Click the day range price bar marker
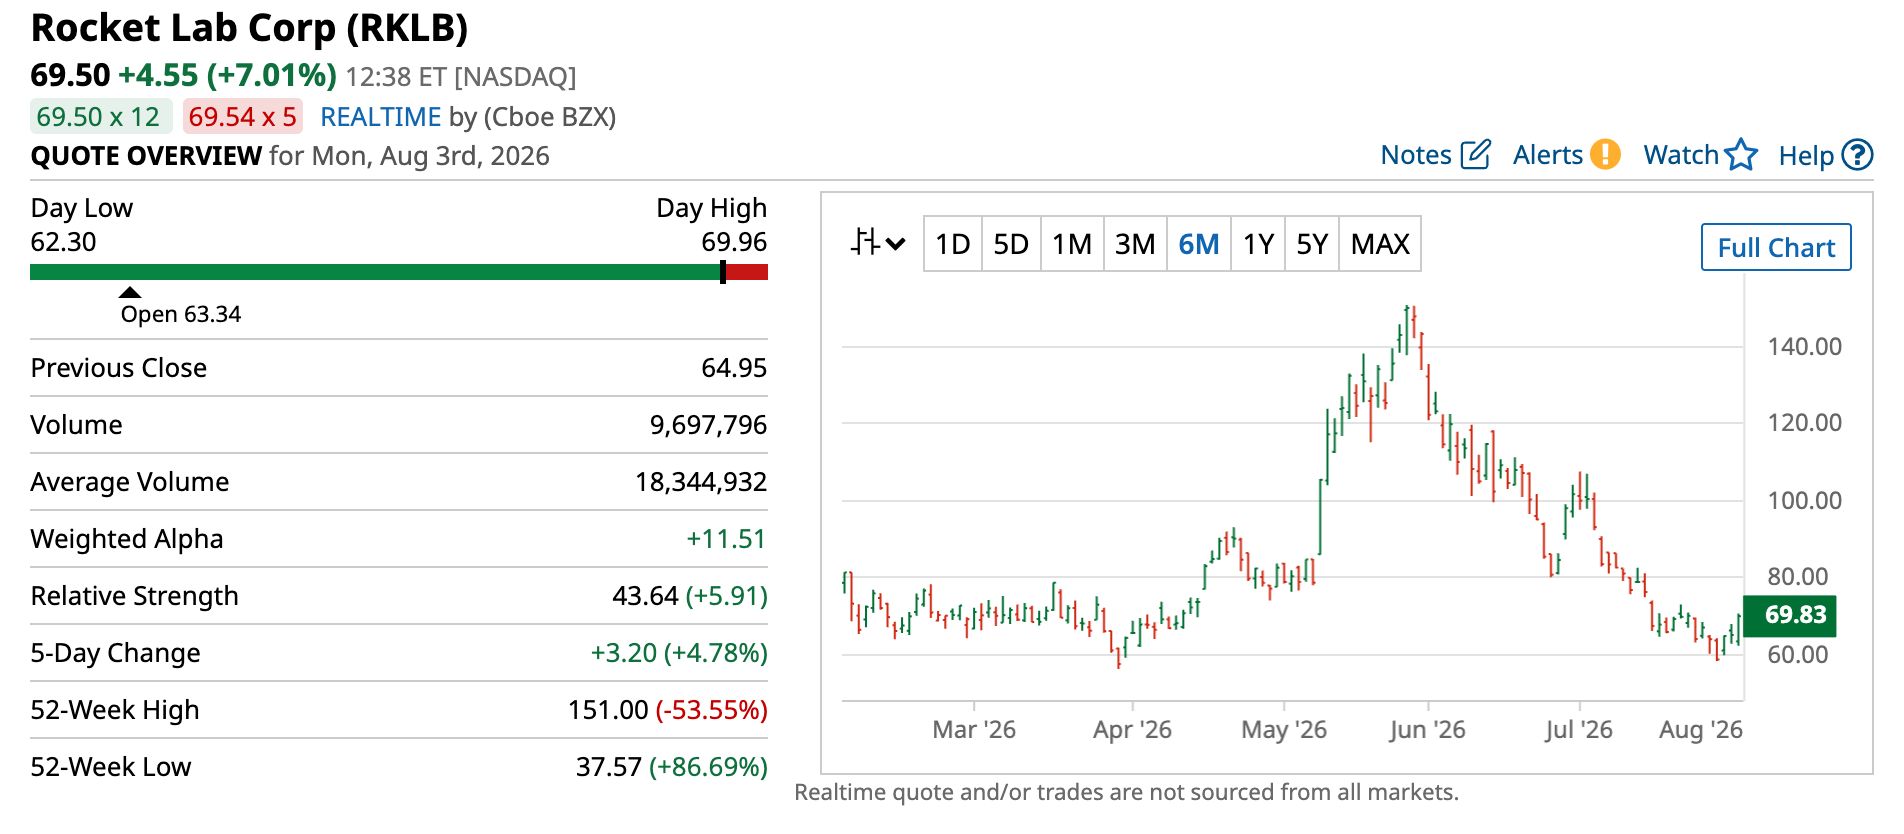This screenshot has width=1904, height=834. pyautogui.click(x=723, y=272)
